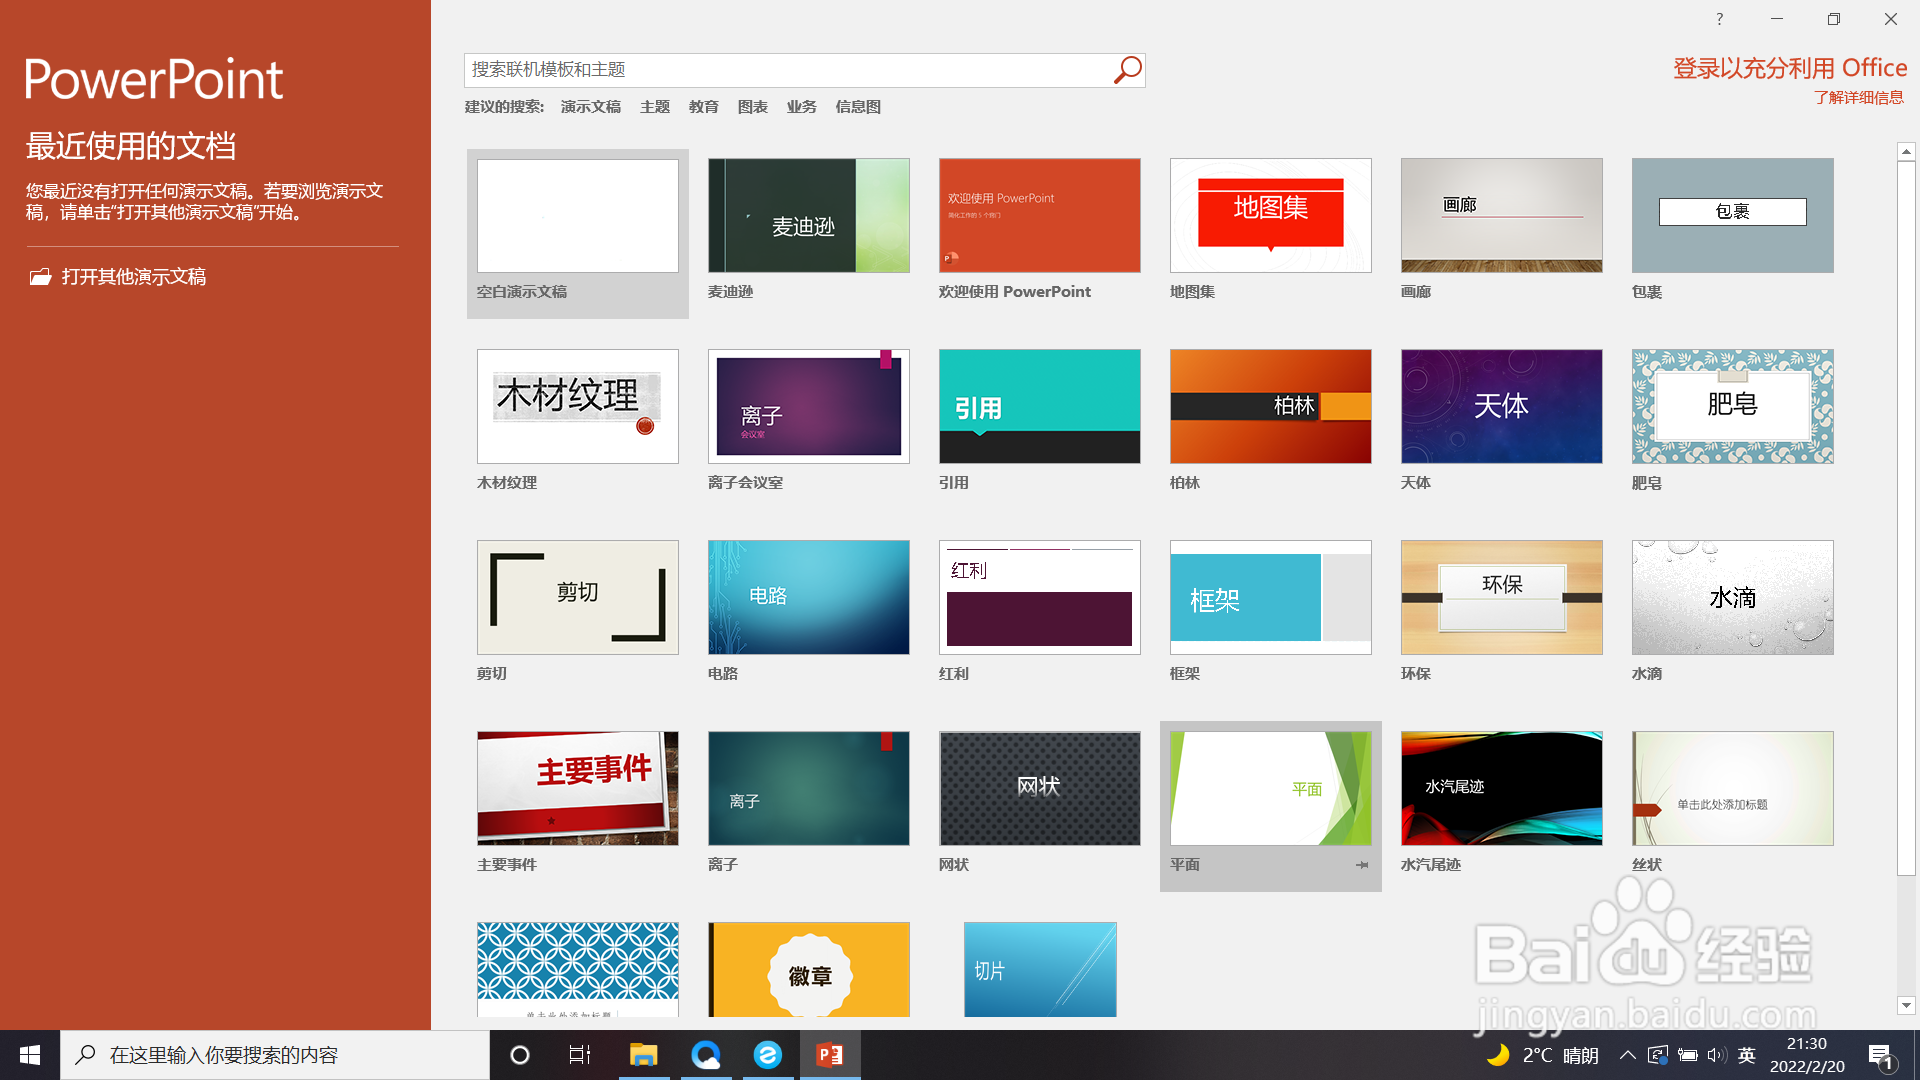Viewport: 1920px width, 1080px height.
Task: Choose the 木材纹理 template thumbnail
Action: pos(578,407)
